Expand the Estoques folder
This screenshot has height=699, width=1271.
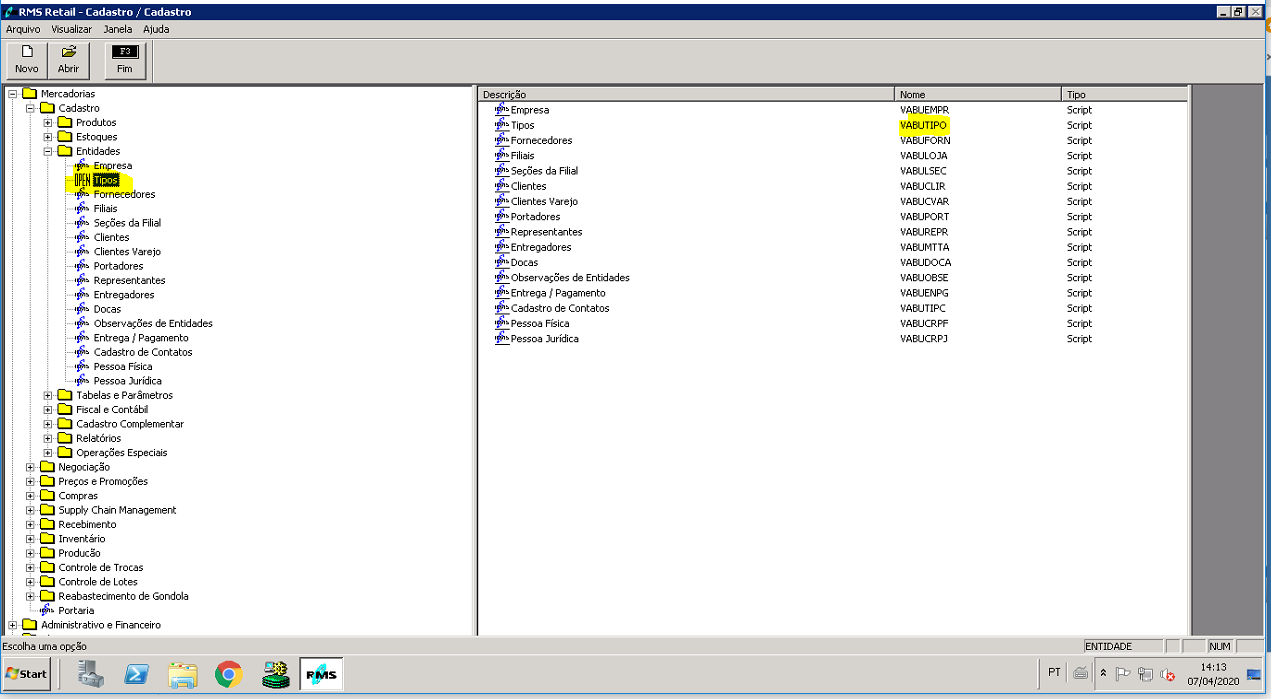coord(48,137)
